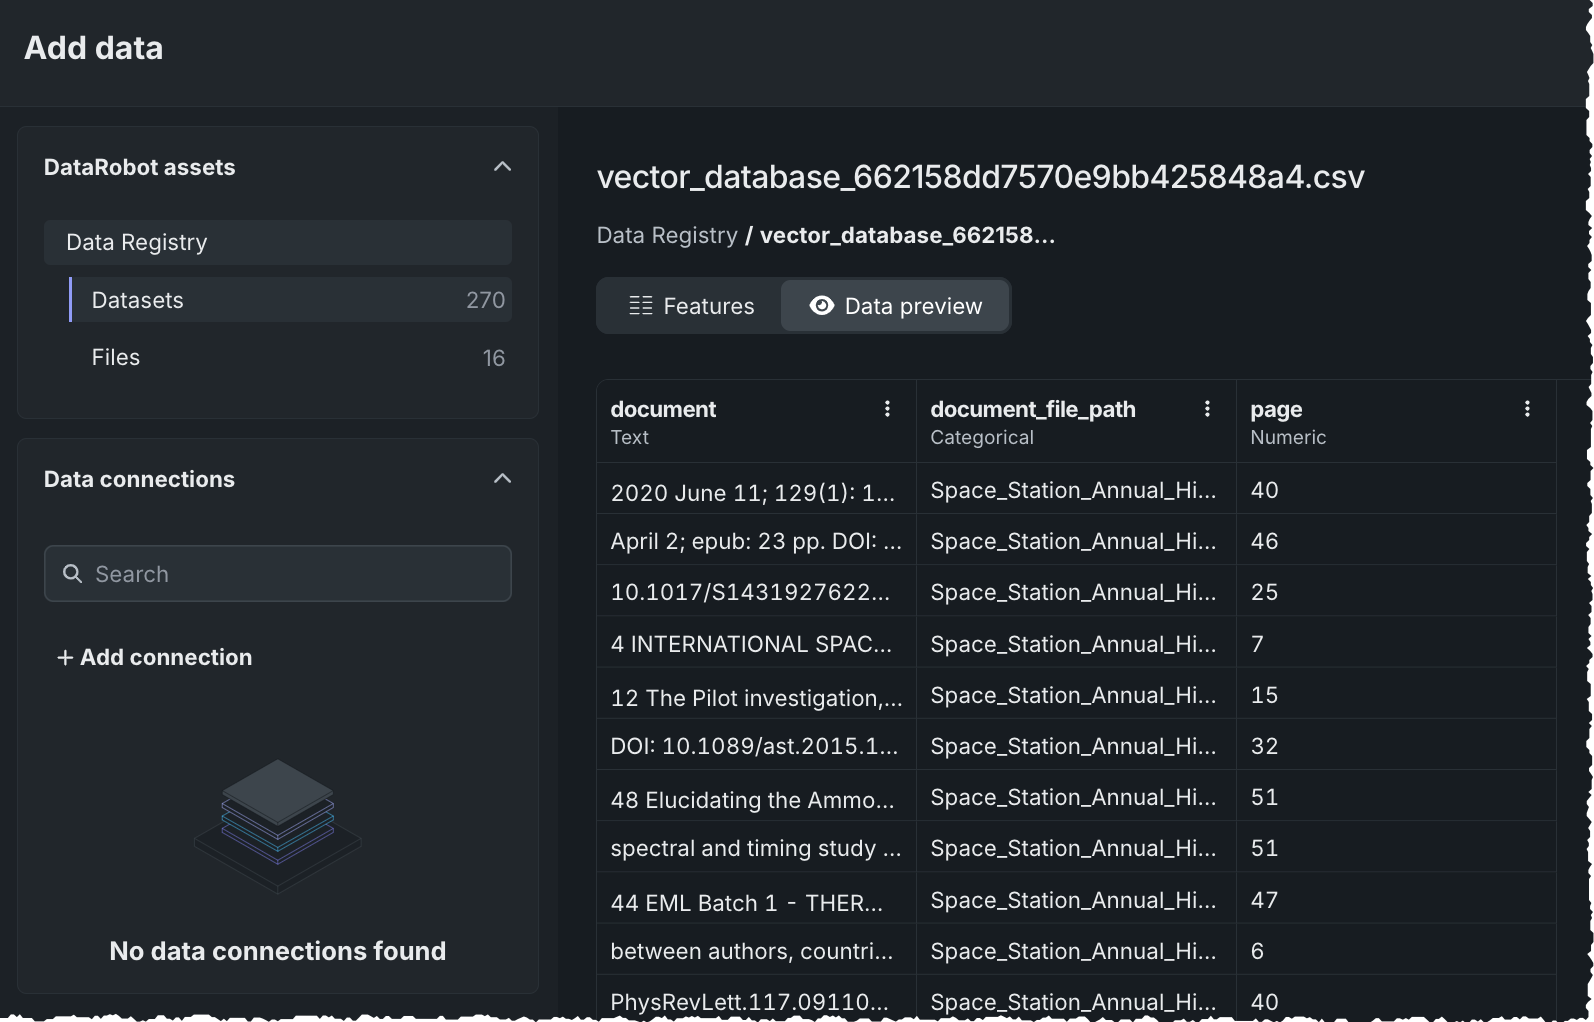1594x1022 pixels.
Task: Open the document column options menu
Action: point(887,409)
